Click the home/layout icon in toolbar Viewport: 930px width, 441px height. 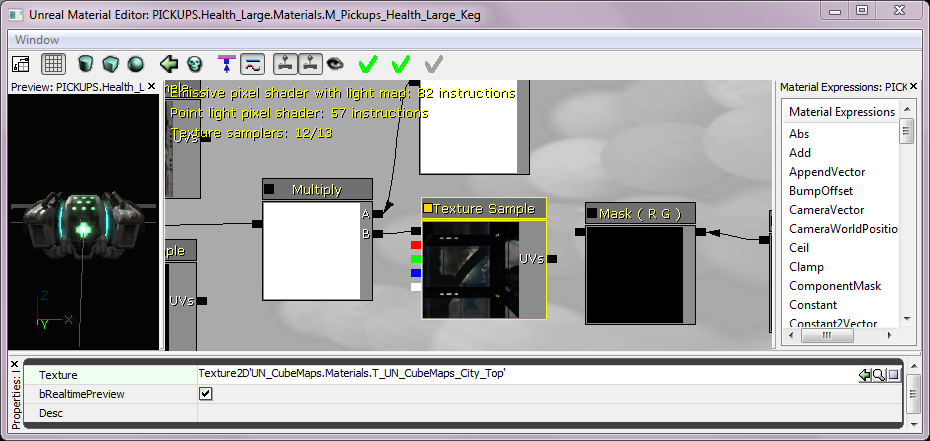(21, 64)
